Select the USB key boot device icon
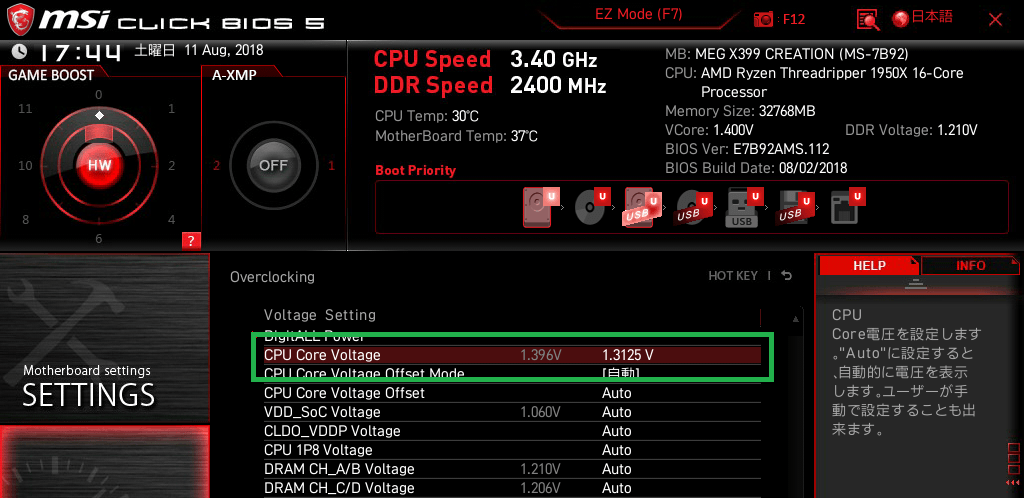Screen dimensions: 1024x498 click(x=744, y=207)
